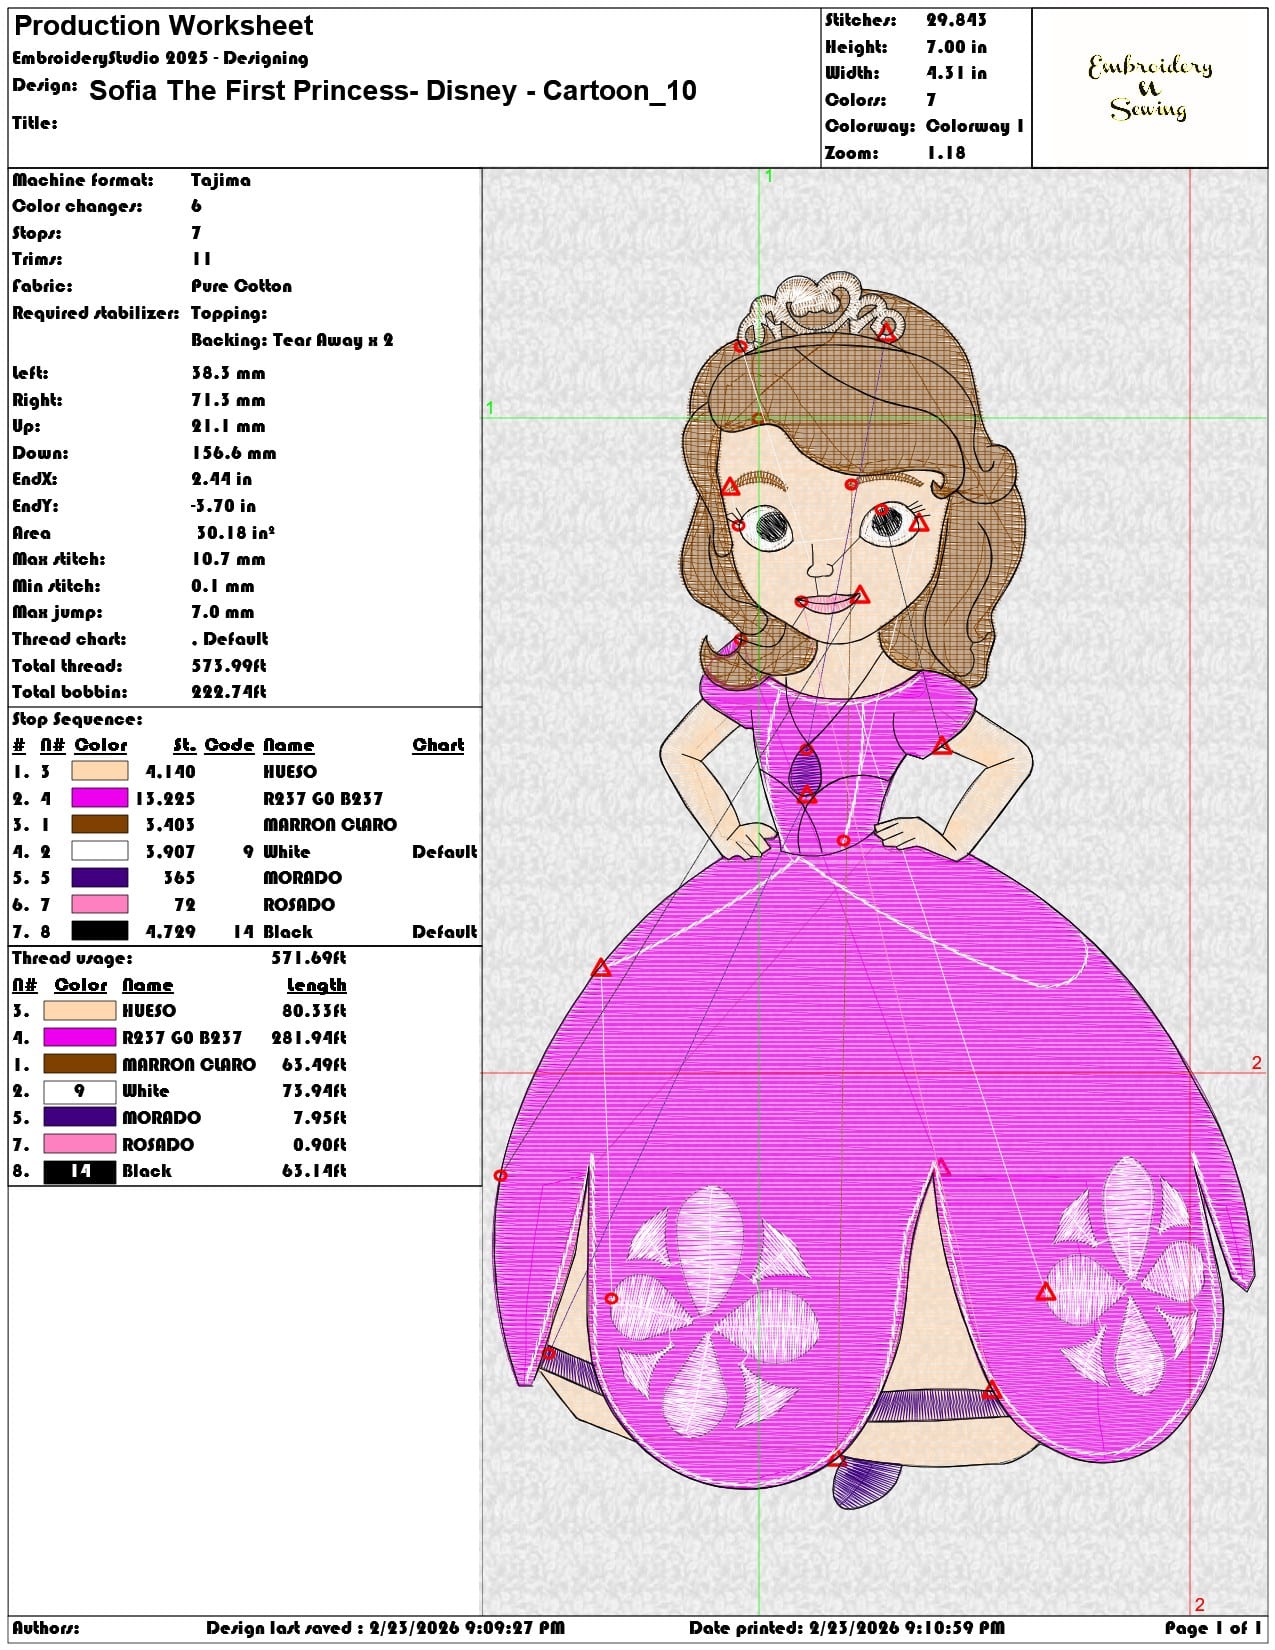Click the Min stitch value 0.1 mm
This screenshot has width=1275, height=1650.
click(x=223, y=586)
